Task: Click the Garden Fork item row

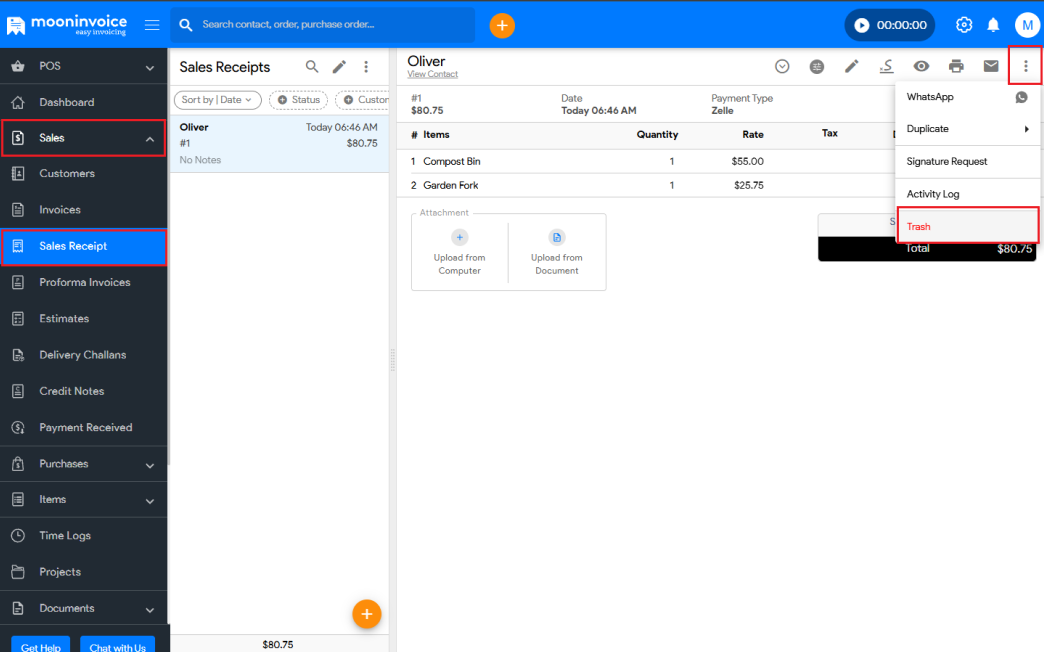Action: pyautogui.click(x=646, y=186)
